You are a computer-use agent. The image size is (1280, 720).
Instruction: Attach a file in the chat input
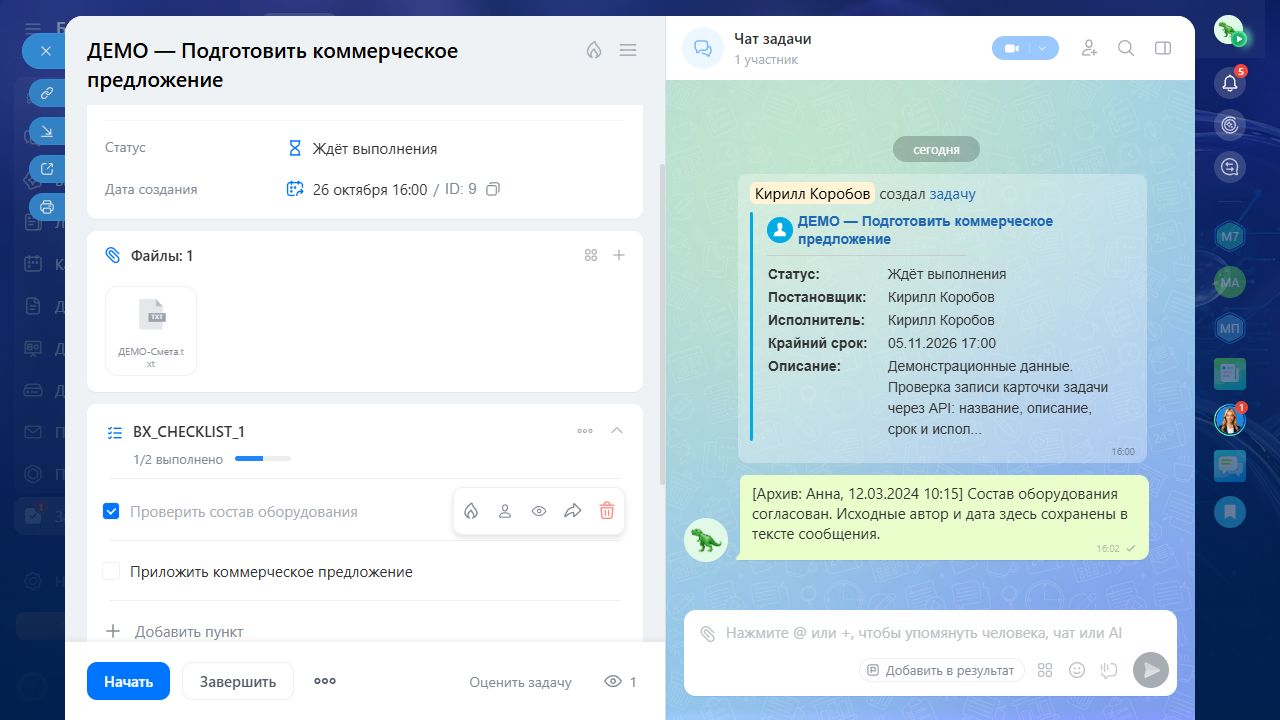pos(708,633)
